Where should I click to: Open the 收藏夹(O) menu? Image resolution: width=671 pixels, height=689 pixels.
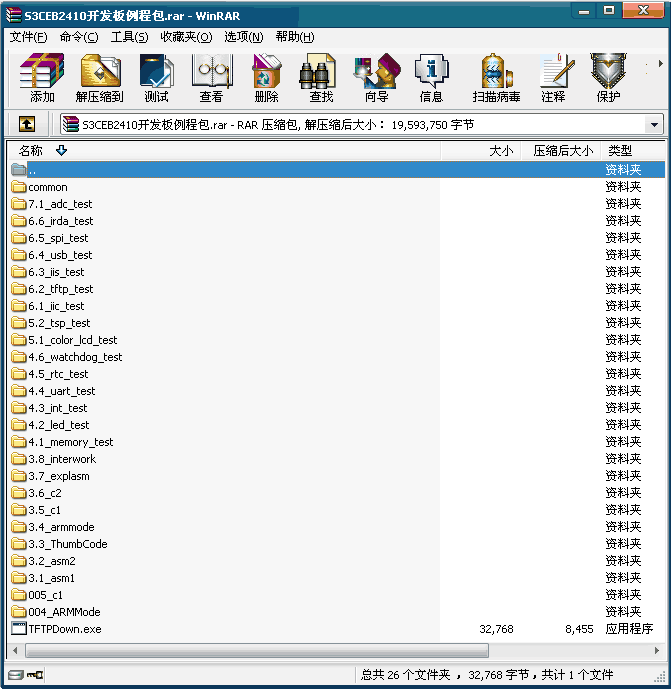point(186,37)
